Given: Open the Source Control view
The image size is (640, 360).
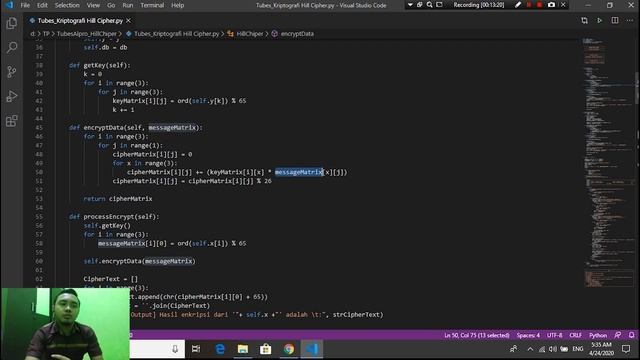Looking at the screenshot, I should (x=11, y=72).
